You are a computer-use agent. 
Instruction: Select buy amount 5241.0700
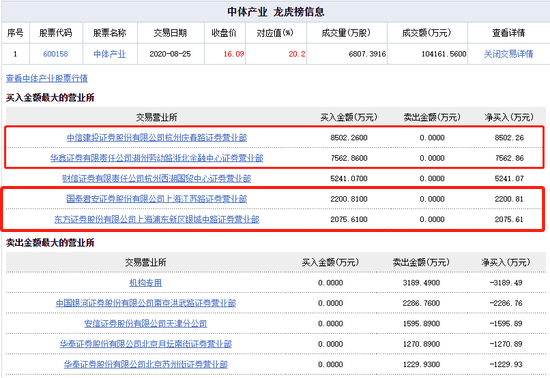(349, 178)
